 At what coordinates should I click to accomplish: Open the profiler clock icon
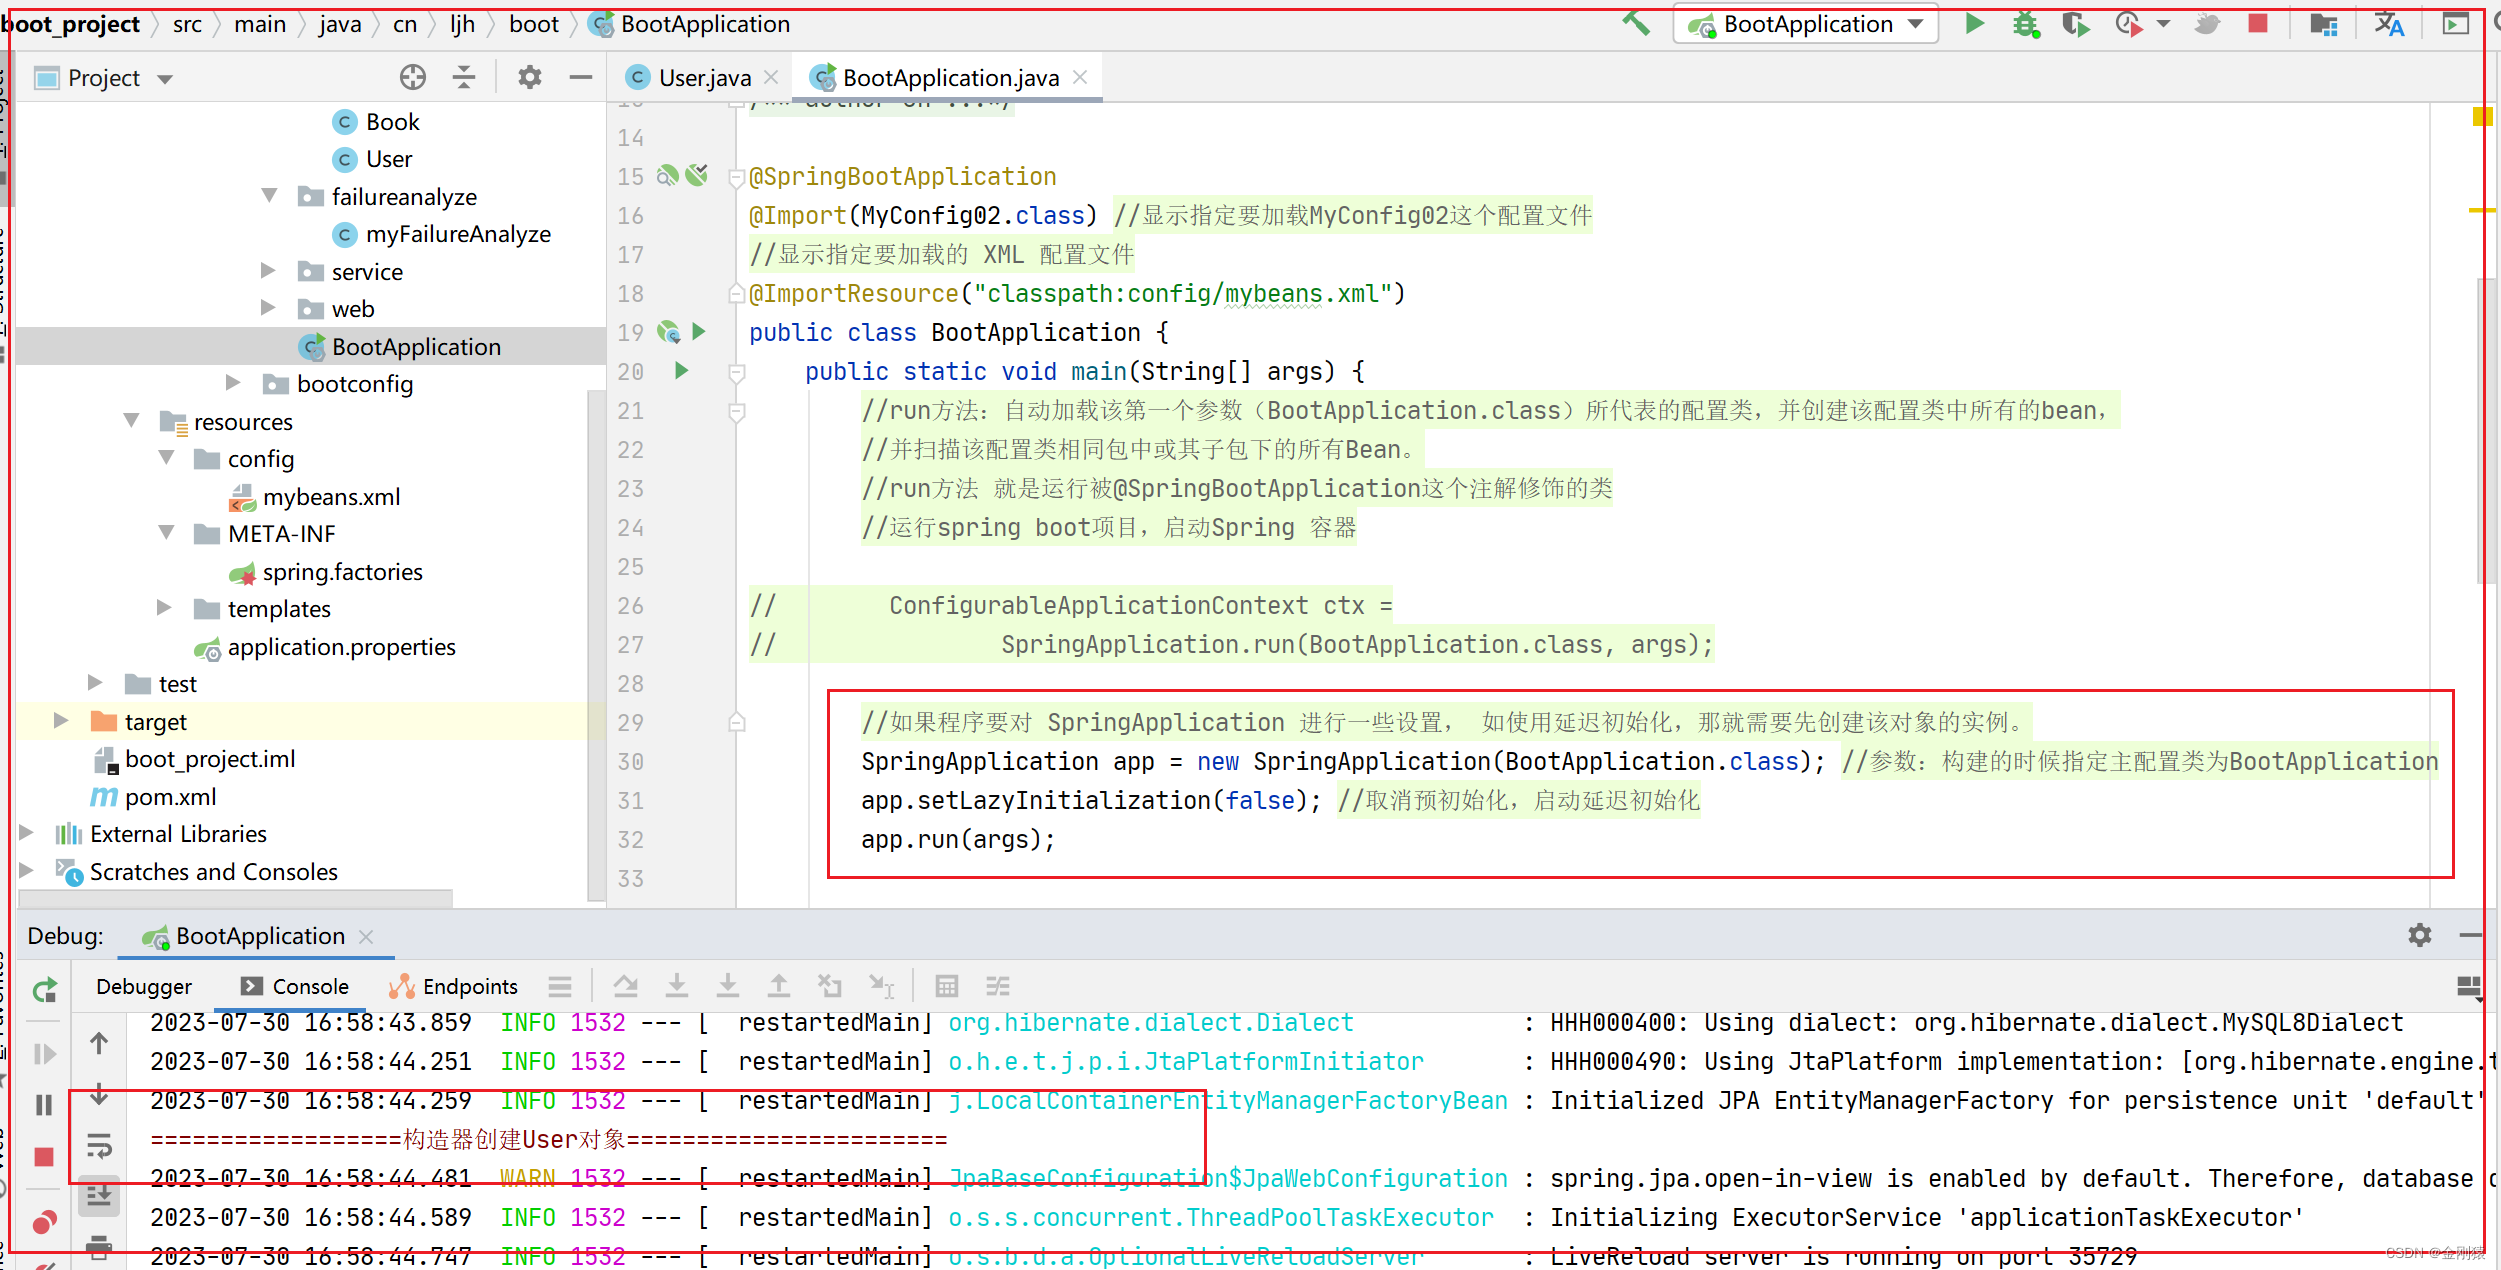pos(2128,23)
